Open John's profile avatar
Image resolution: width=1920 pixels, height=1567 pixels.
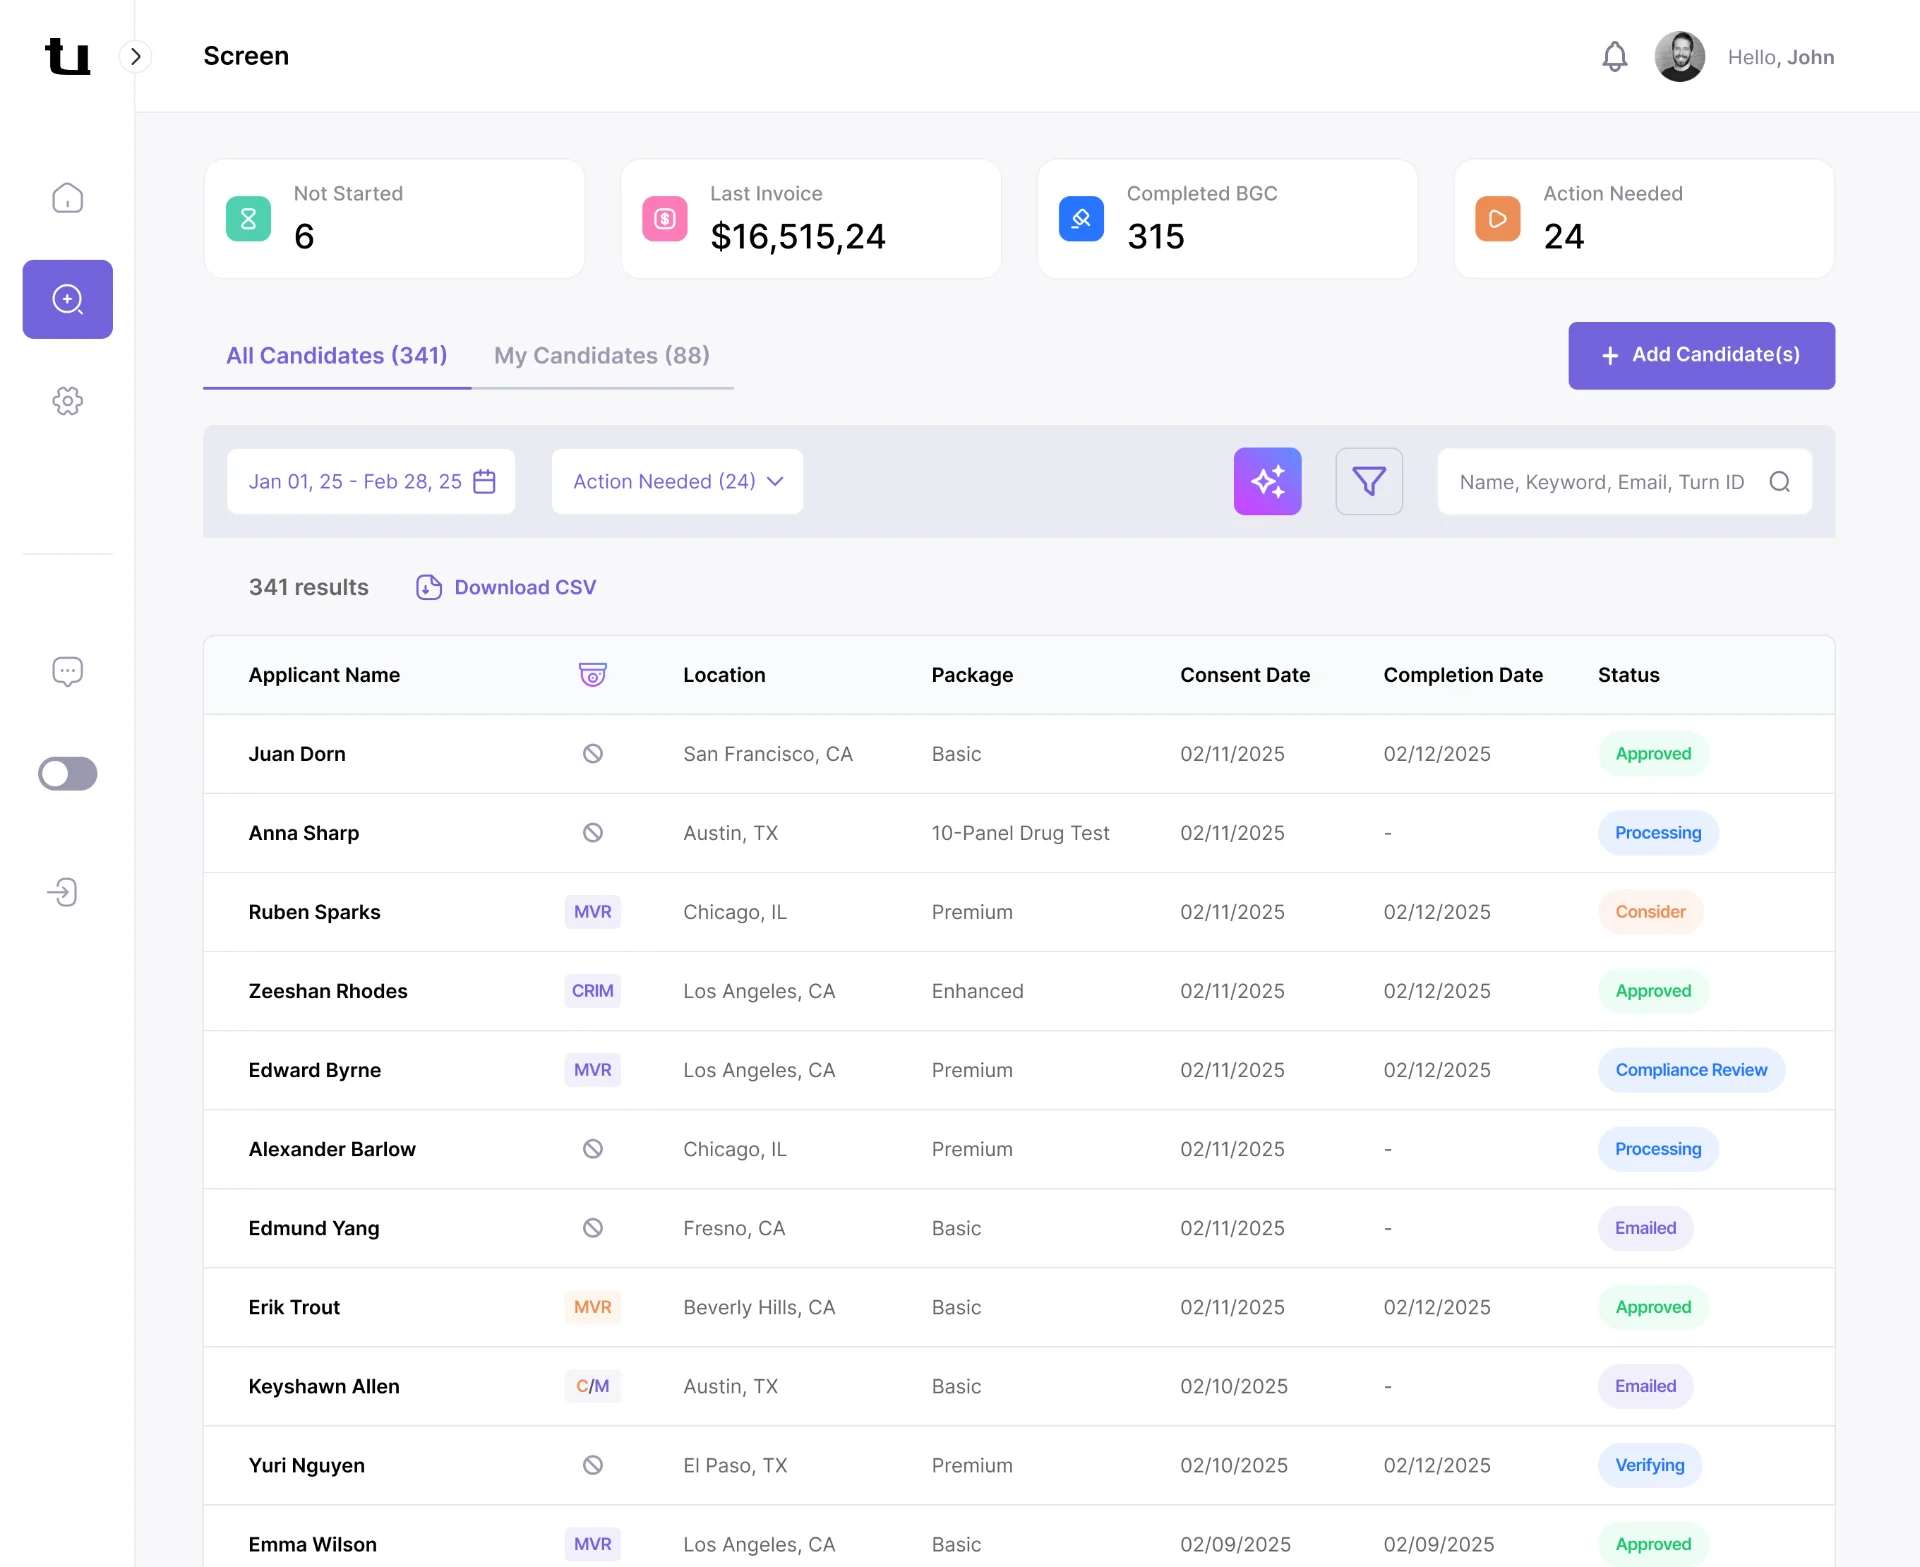1679,56
